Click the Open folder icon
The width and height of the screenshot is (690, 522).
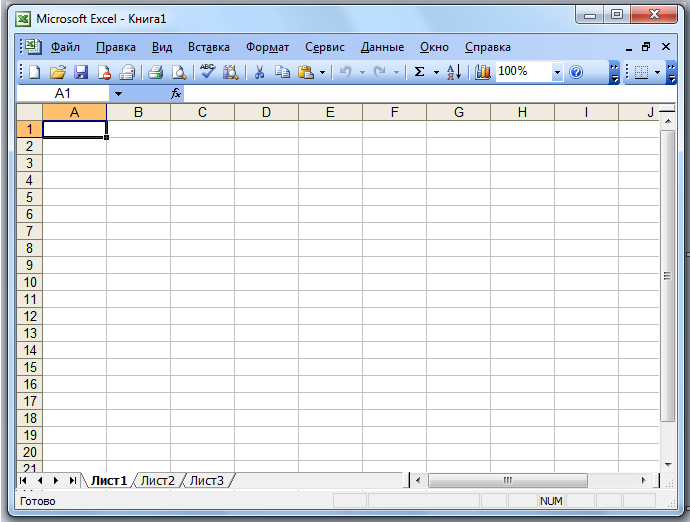click(x=58, y=72)
